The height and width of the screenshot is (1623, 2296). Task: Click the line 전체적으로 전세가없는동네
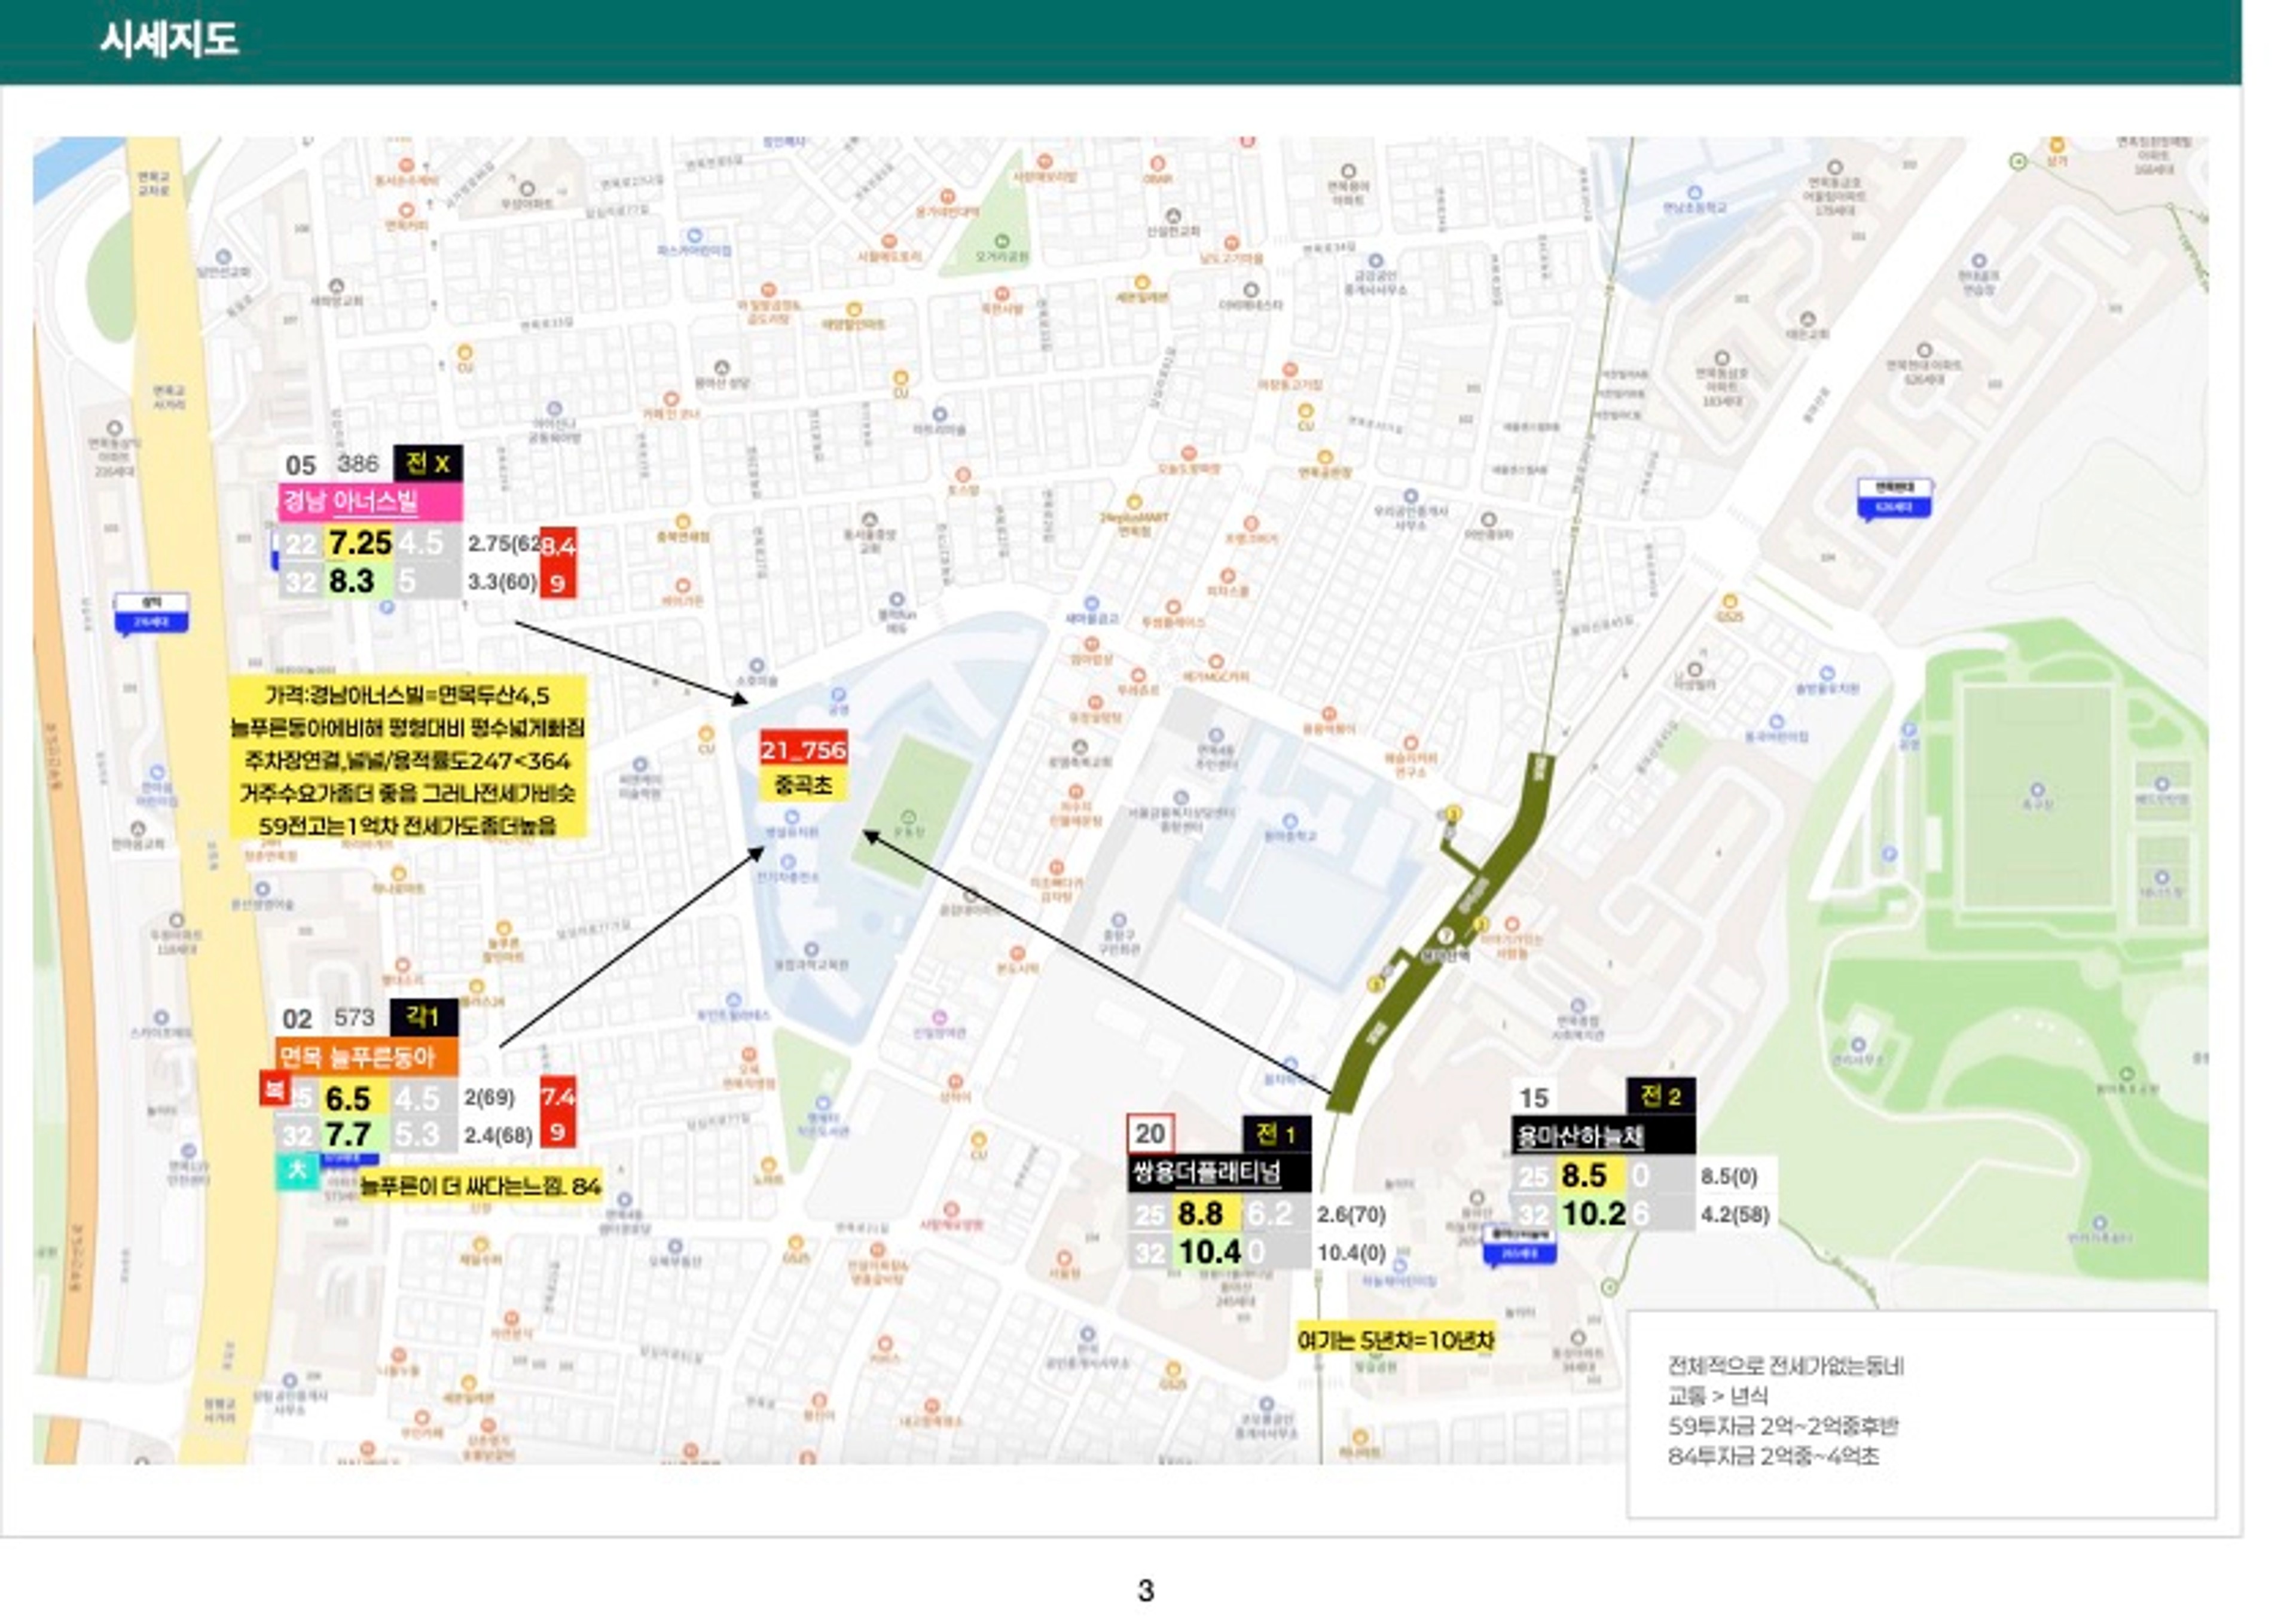click(x=1785, y=1366)
